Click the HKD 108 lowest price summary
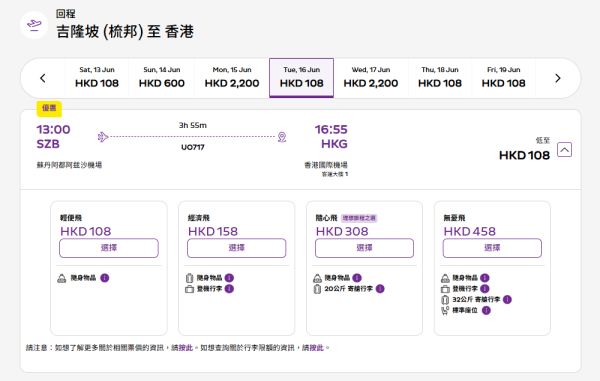The height and width of the screenshot is (381, 600). coord(524,155)
